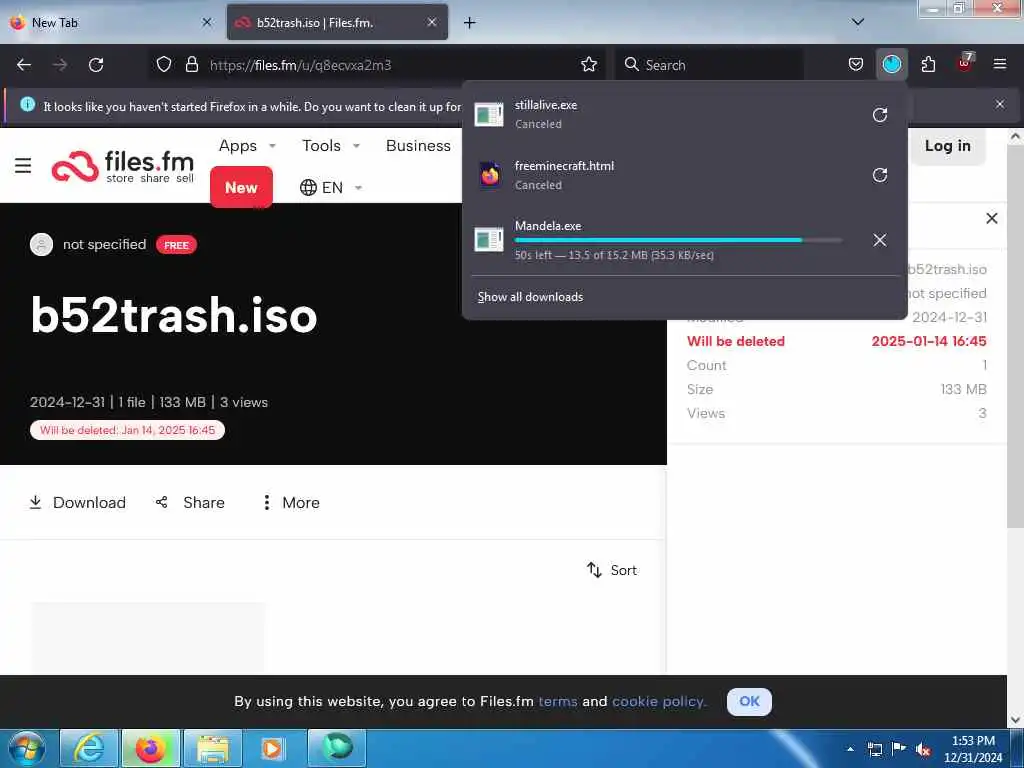Close the New Tab tab
Viewport: 1024px width, 768px height.
[x=206, y=22]
